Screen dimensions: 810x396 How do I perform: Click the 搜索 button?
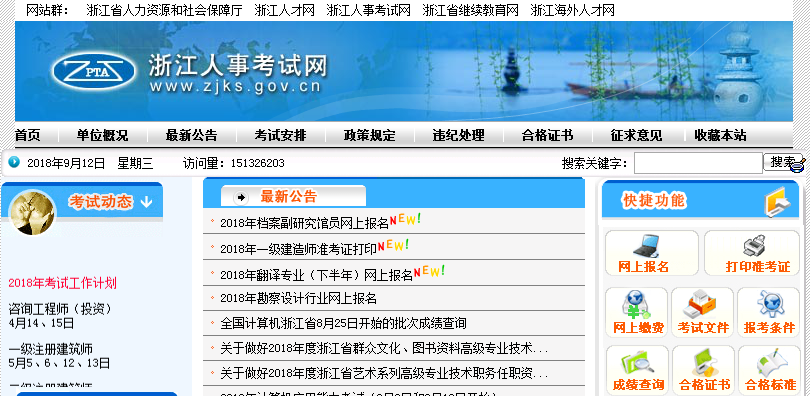pyautogui.click(x=783, y=163)
